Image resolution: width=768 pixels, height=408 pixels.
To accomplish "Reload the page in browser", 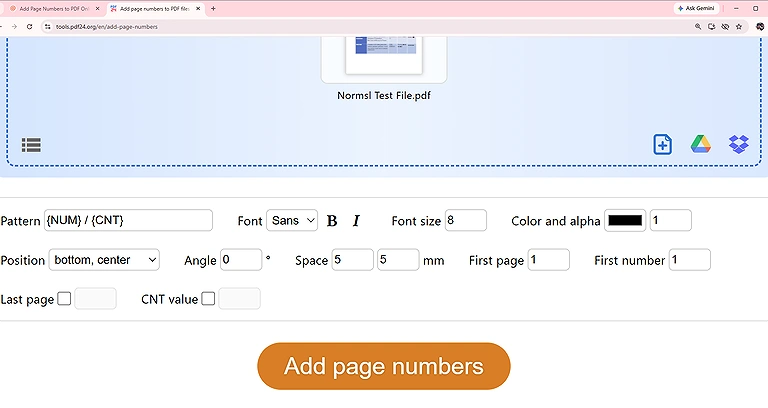I will click(x=29, y=26).
